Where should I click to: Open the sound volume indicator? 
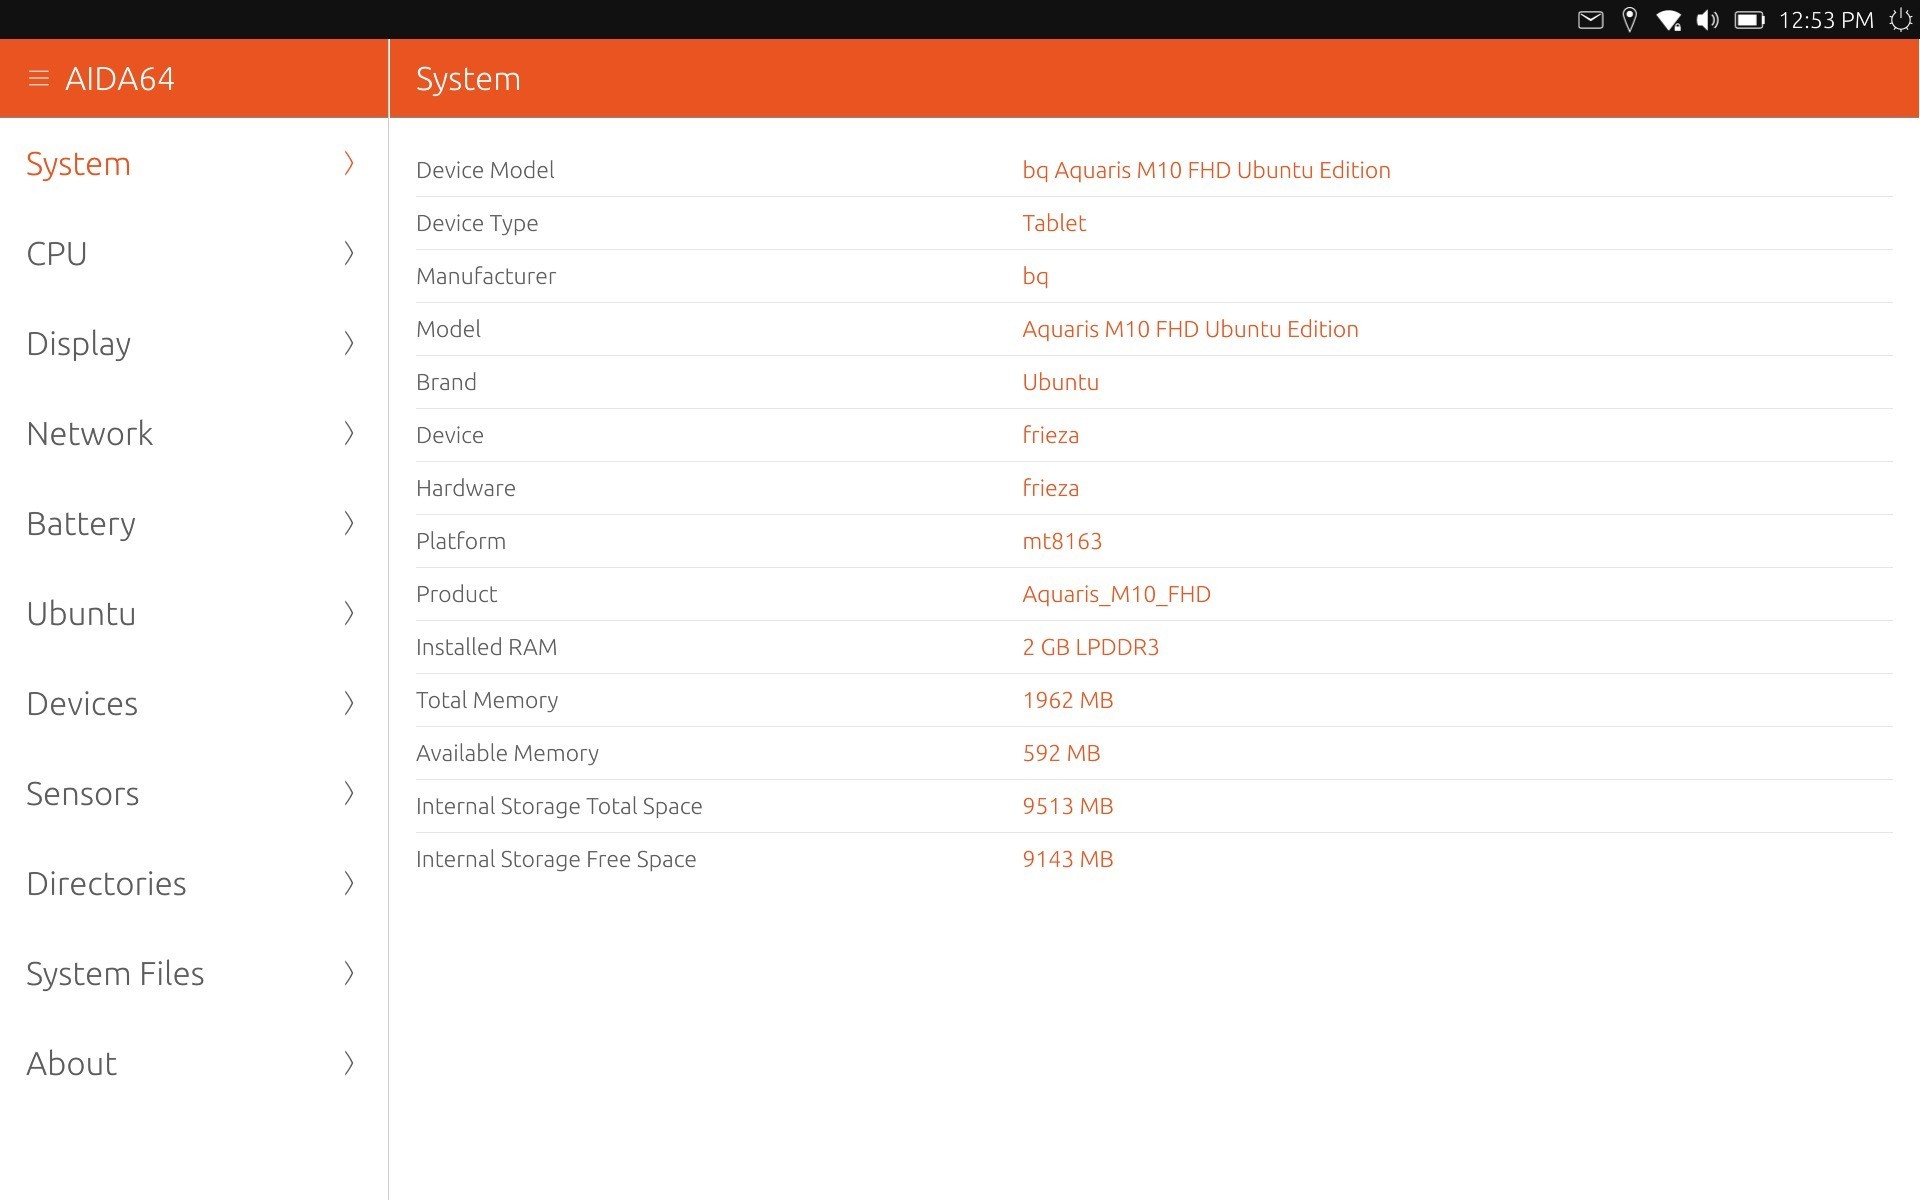[1707, 20]
